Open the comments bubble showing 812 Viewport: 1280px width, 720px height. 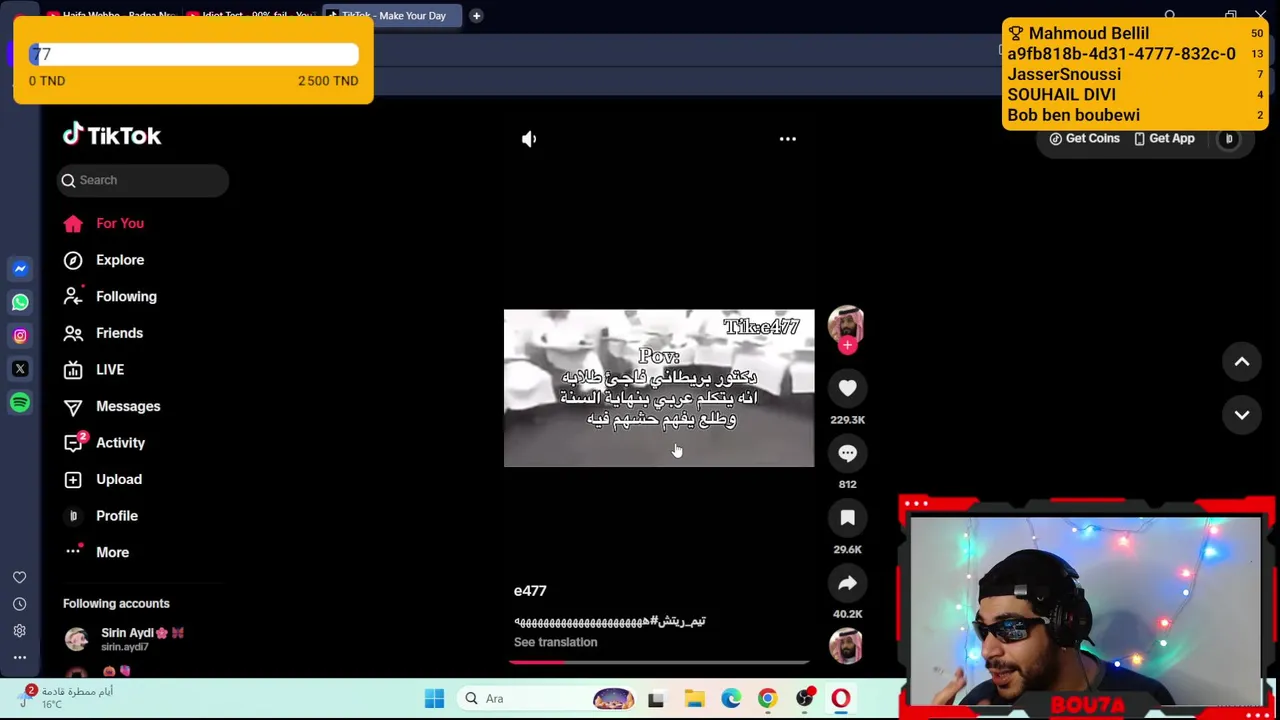[847, 453]
